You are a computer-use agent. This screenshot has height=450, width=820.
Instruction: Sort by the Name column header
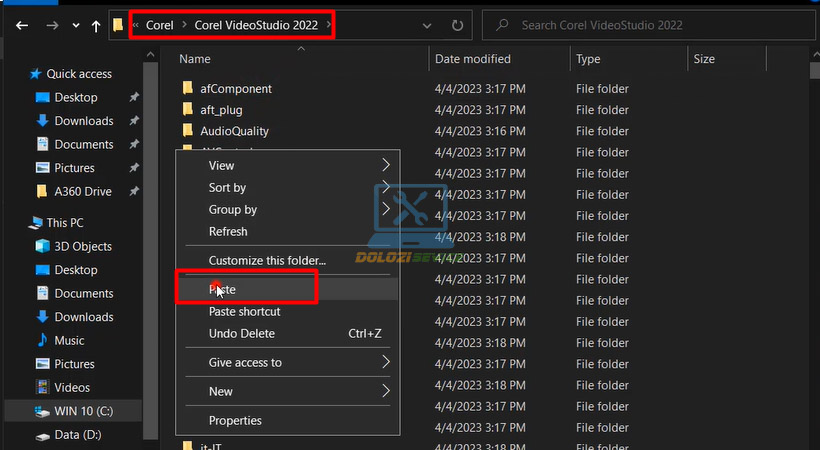(x=195, y=59)
